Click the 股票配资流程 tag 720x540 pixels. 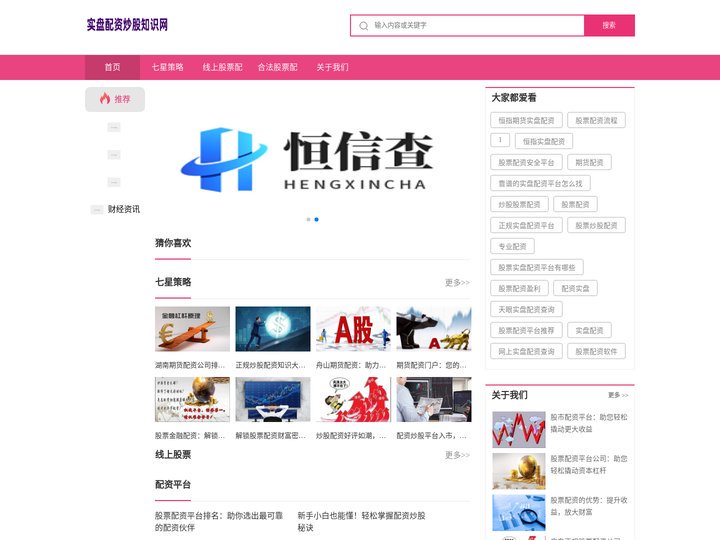[596, 120]
